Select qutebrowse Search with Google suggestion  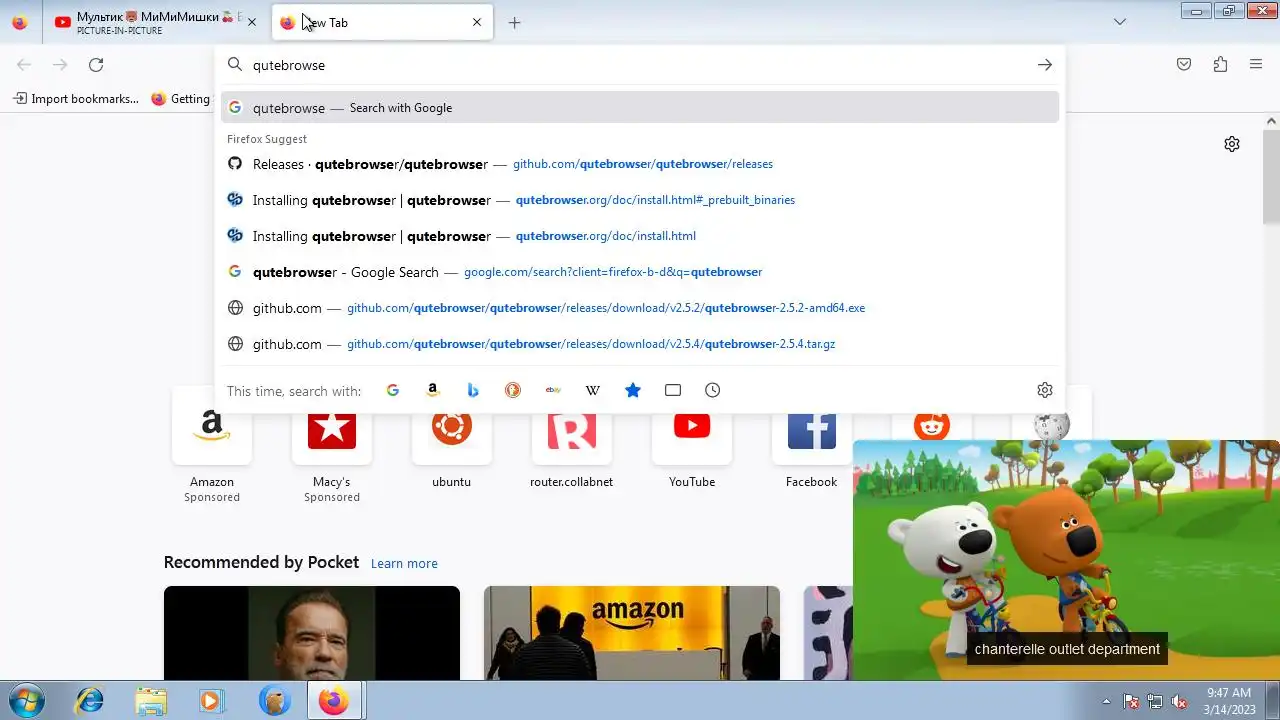click(640, 108)
